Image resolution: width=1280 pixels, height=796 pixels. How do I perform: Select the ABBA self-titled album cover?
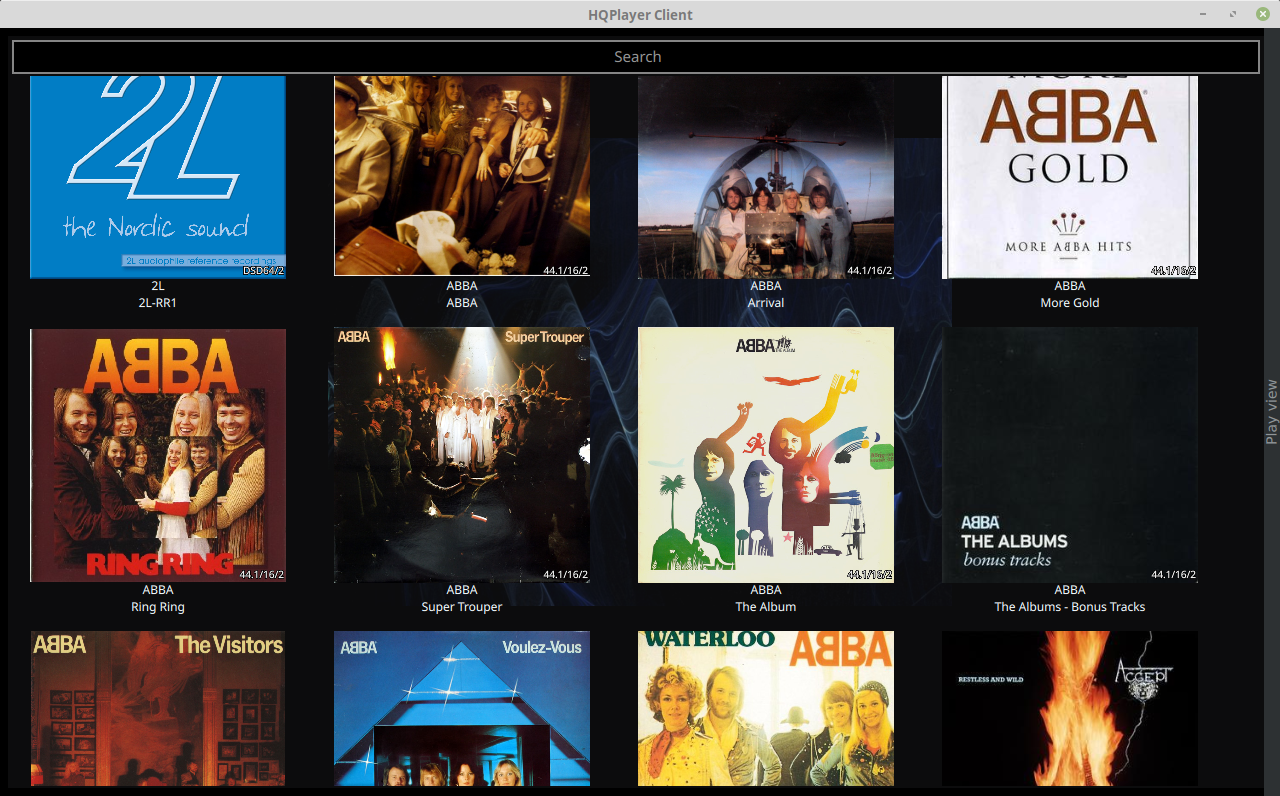tap(462, 176)
